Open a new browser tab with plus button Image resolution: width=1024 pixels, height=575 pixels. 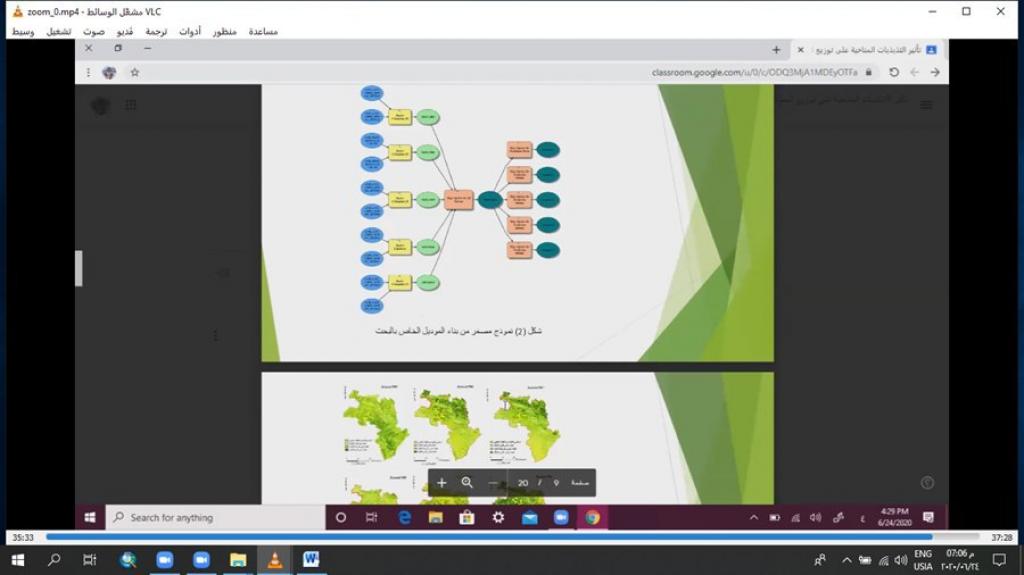(776, 49)
